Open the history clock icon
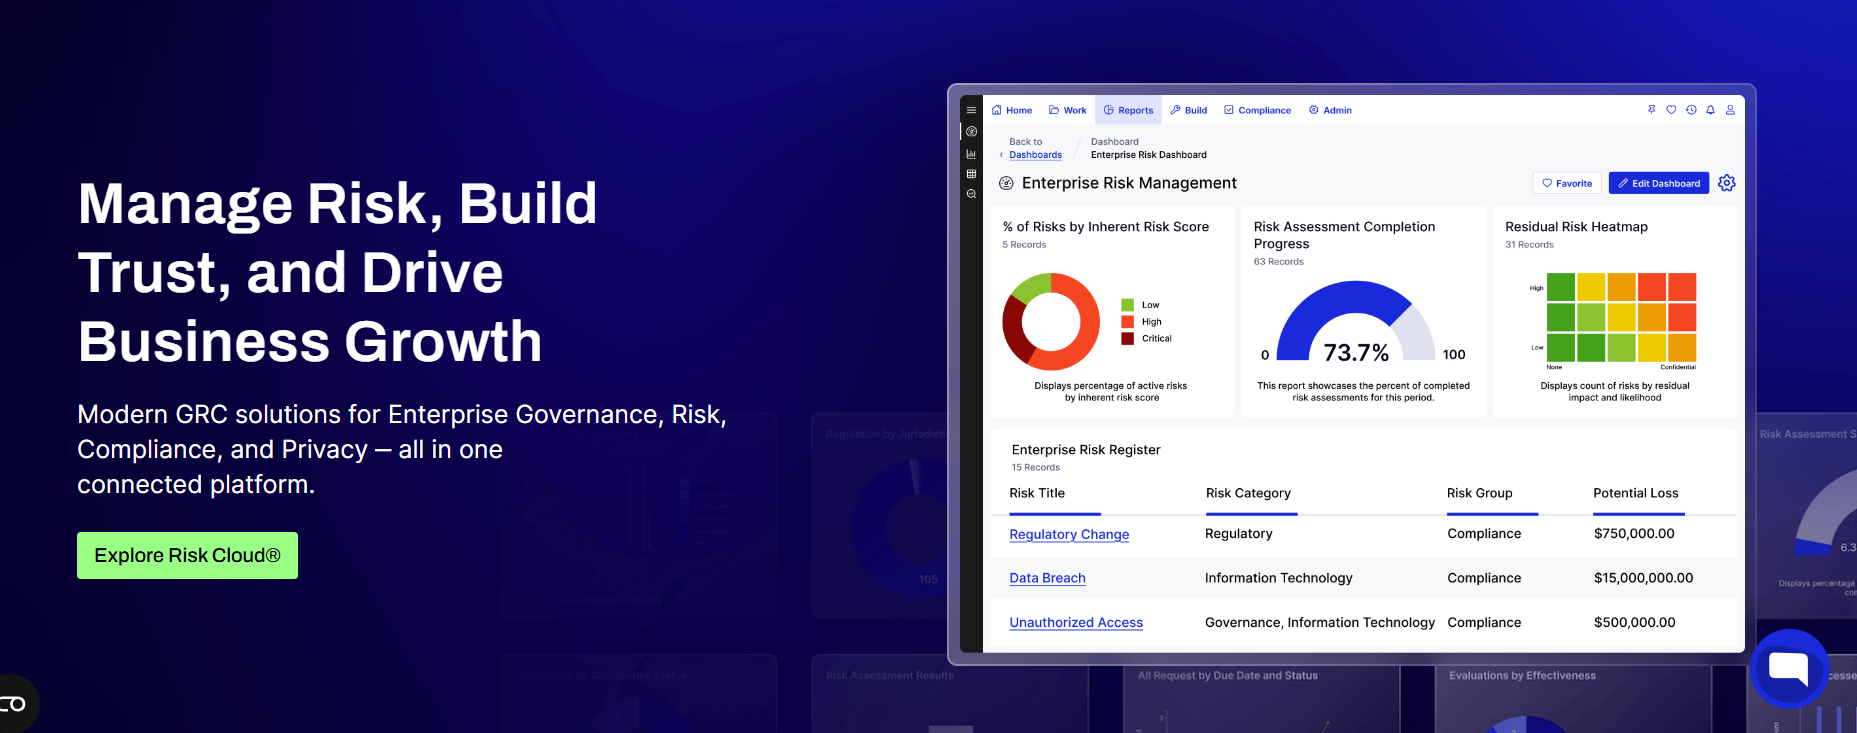The width and height of the screenshot is (1857, 733). [1691, 110]
